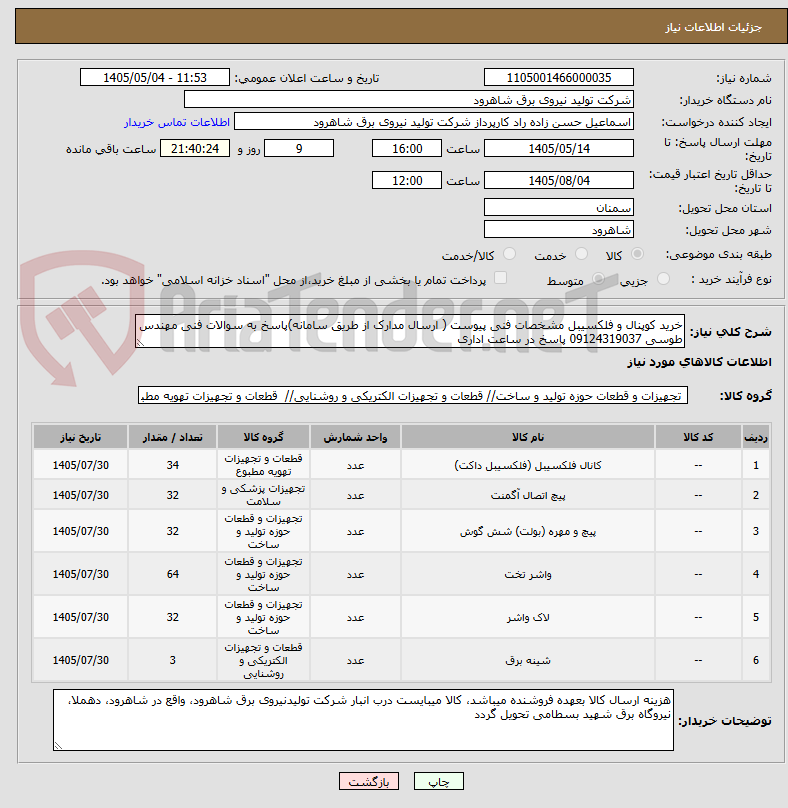
Task: Click item name شینه برق
Action: tap(528, 660)
